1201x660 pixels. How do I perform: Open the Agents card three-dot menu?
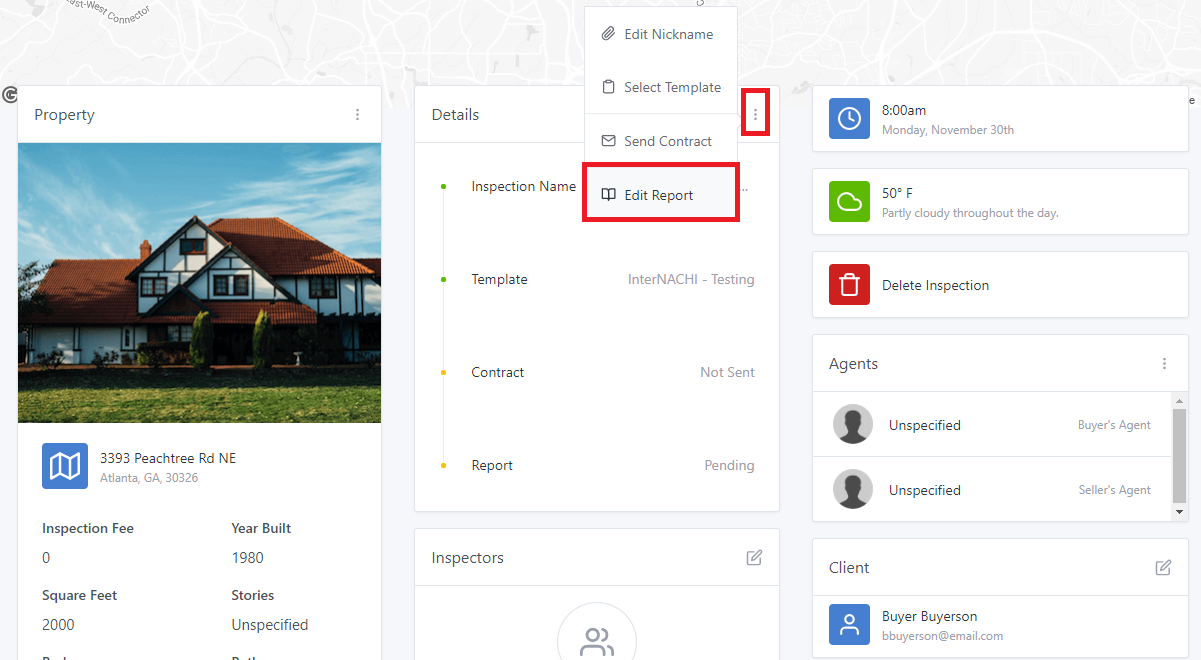(x=1164, y=364)
